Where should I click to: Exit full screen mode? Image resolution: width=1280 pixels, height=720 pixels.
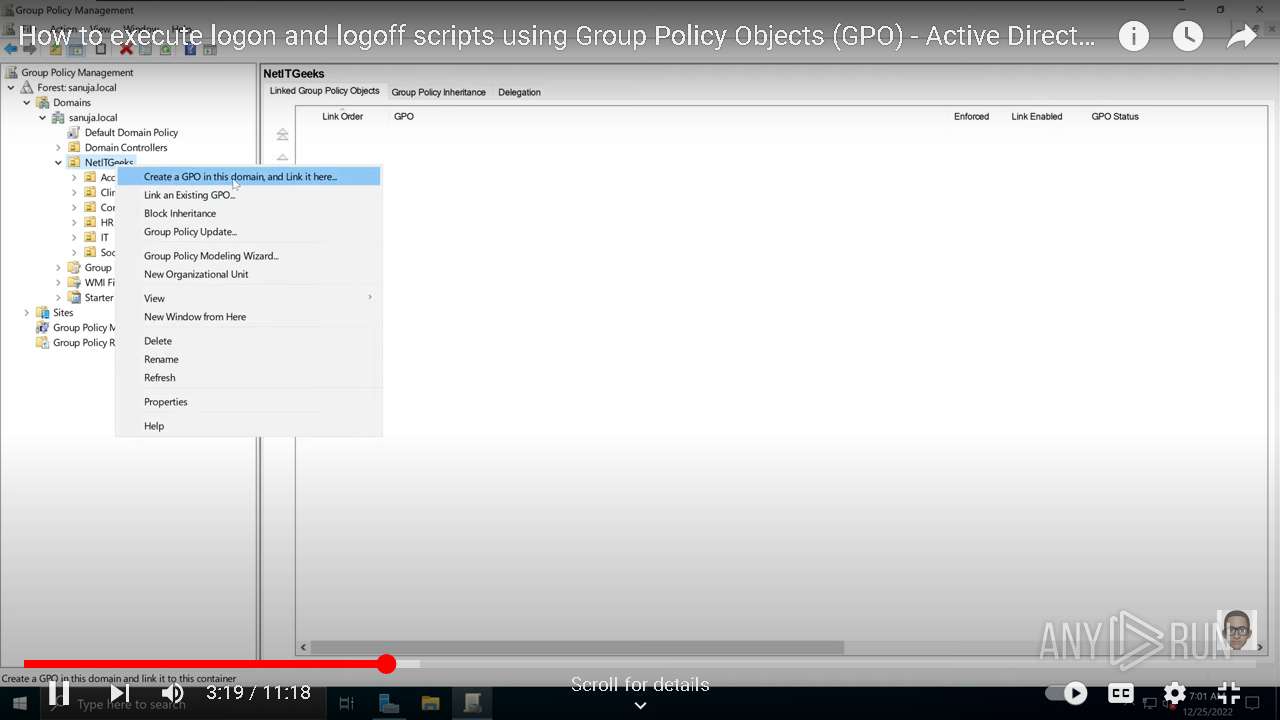click(1229, 693)
